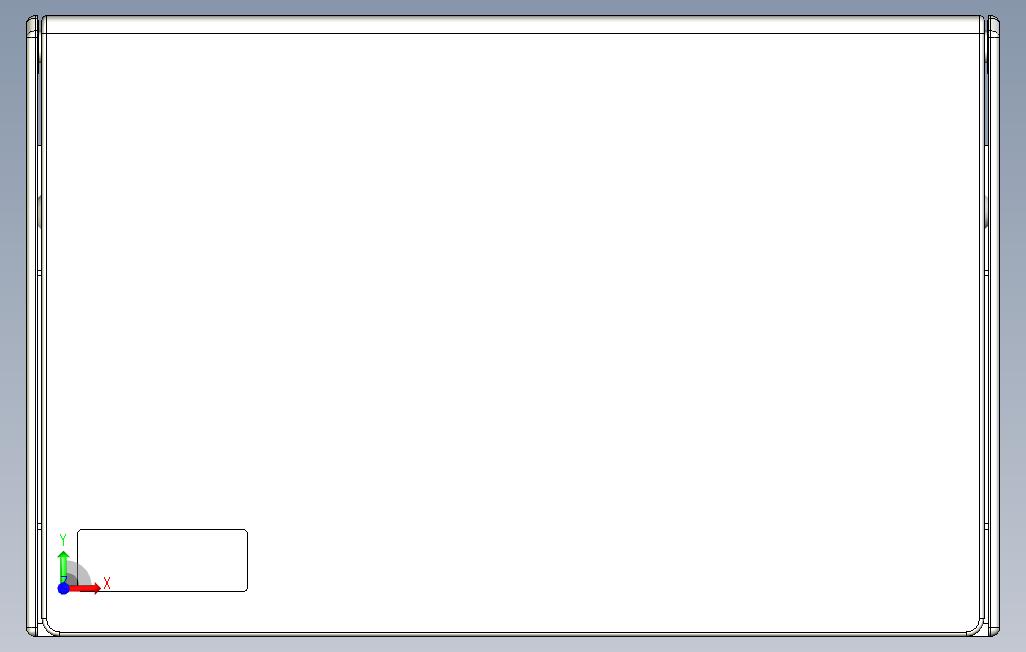Pick the rounded top corner of the right side panel

click(993, 20)
